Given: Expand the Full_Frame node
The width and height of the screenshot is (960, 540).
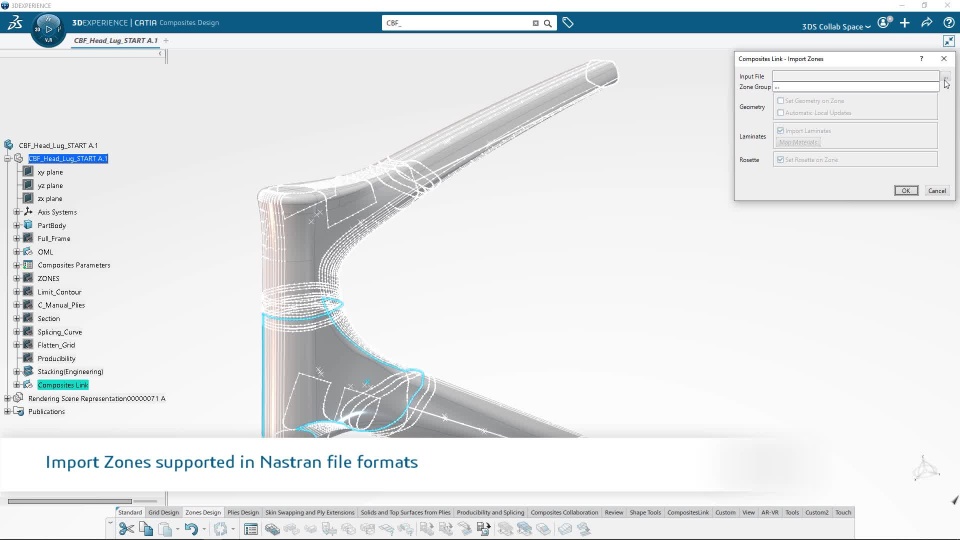Looking at the screenshot, I should tap(17, 238).
